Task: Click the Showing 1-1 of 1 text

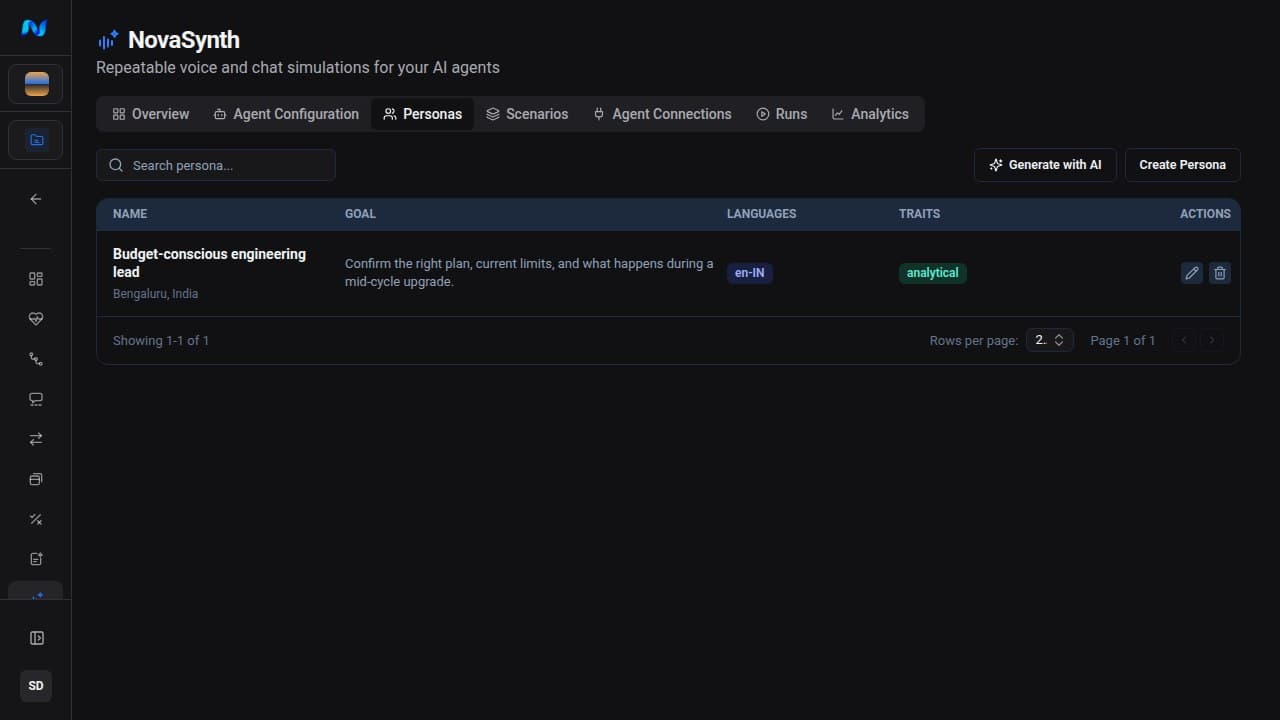Action: (x=161, y=340)
